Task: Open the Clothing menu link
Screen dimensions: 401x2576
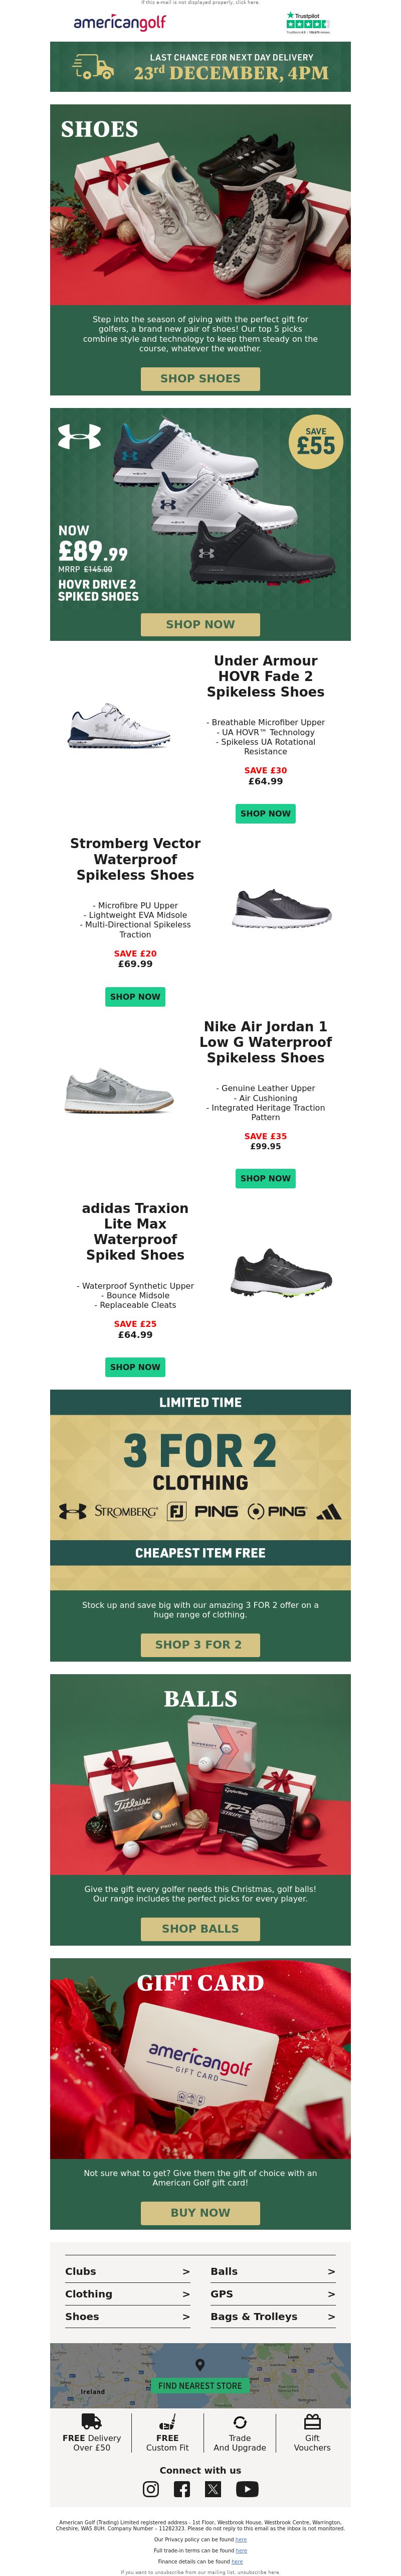Action: [89, 2294]
